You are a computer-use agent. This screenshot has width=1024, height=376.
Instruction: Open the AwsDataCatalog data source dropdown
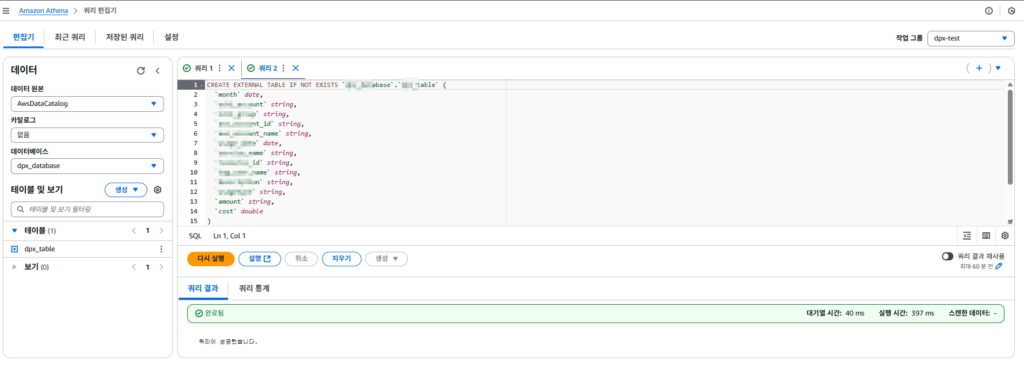pyautogui.click(x=88, y=103)
